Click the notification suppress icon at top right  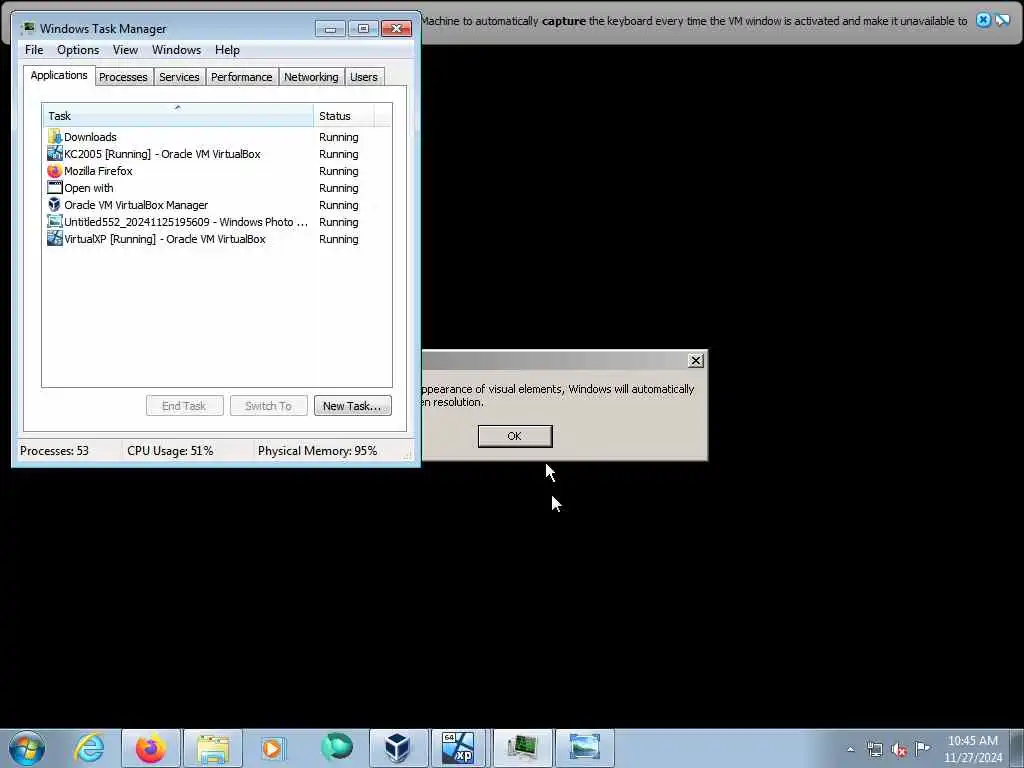pos(1002,20)
